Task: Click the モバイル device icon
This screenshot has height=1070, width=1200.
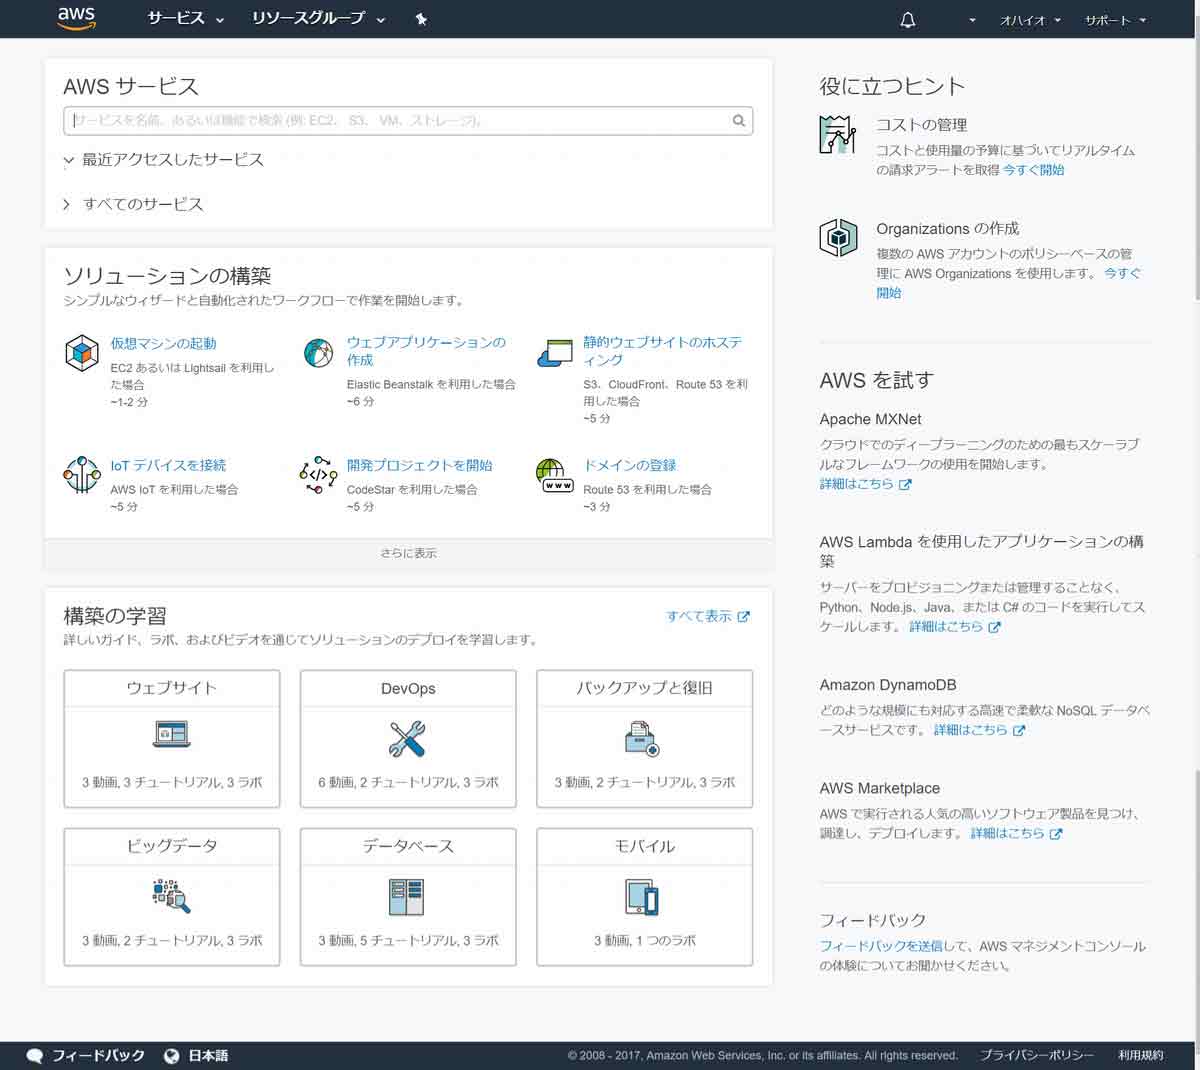Action: pos(643,896)
